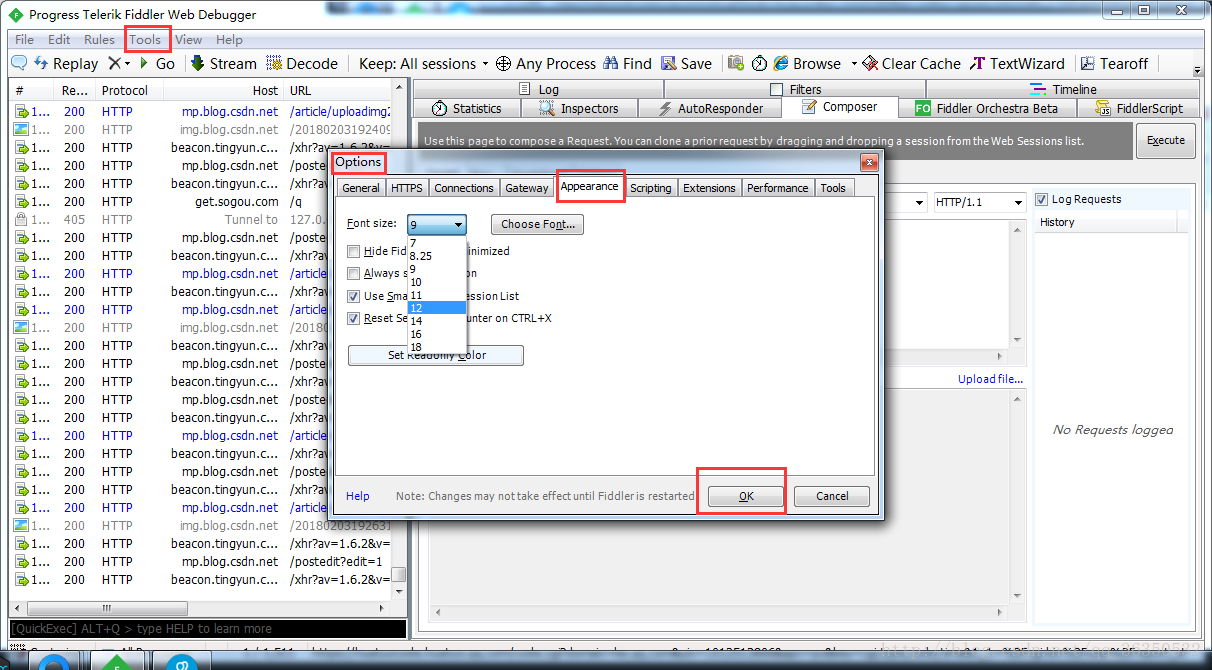Click OK in the Options dialog

tap(746, 496)
